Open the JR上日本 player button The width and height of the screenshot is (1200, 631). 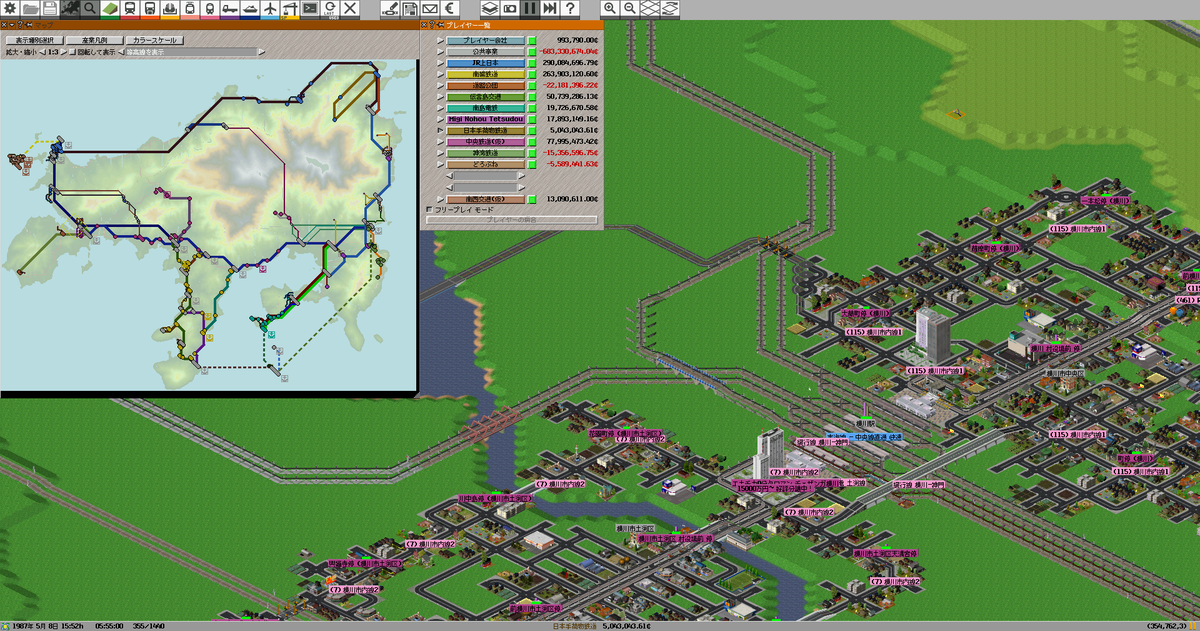[x=485, y=63]
